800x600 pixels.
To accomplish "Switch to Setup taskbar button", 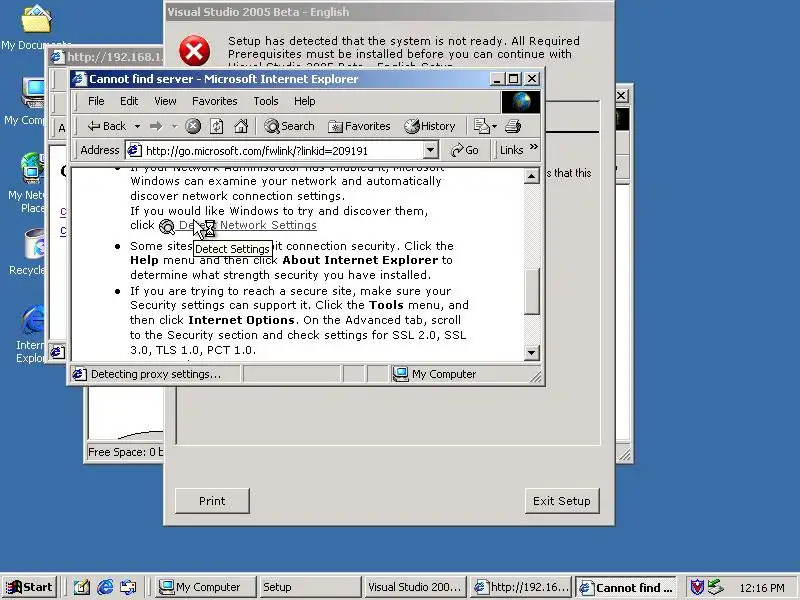I will coord(310,587).
